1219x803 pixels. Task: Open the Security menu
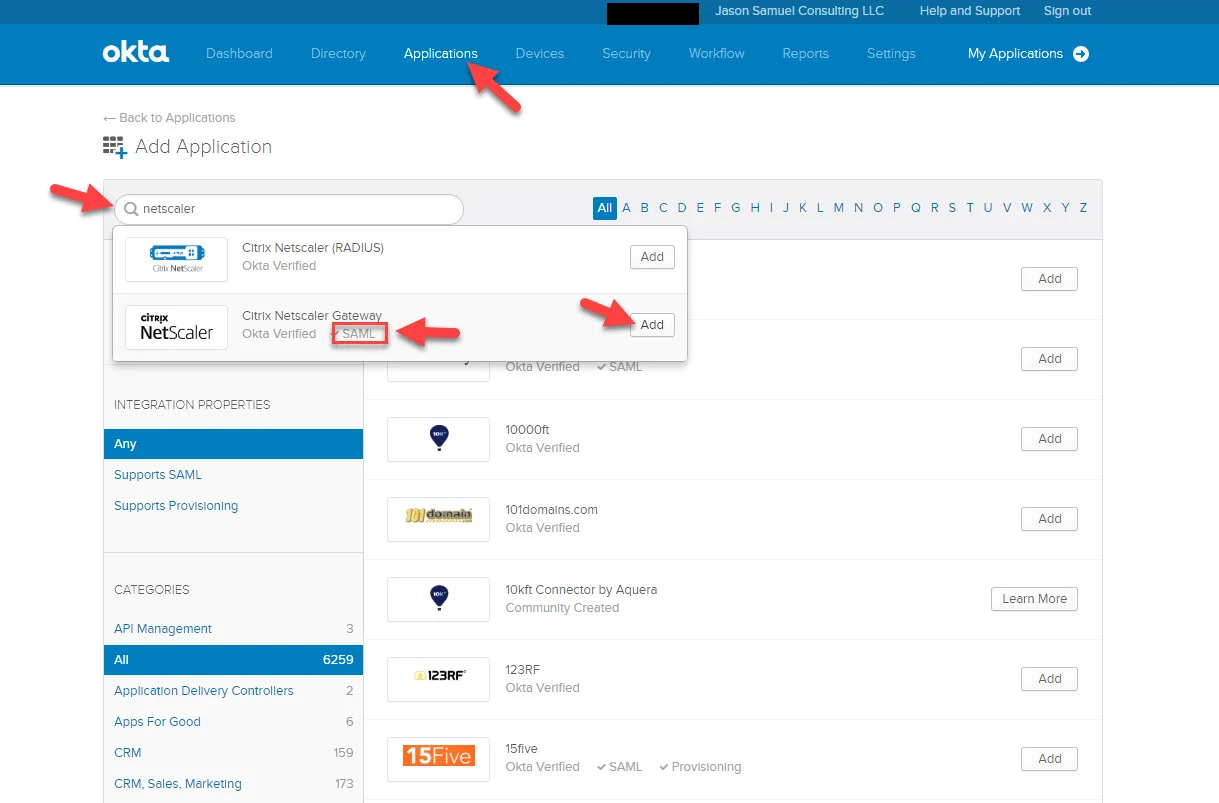pos(626,54)
